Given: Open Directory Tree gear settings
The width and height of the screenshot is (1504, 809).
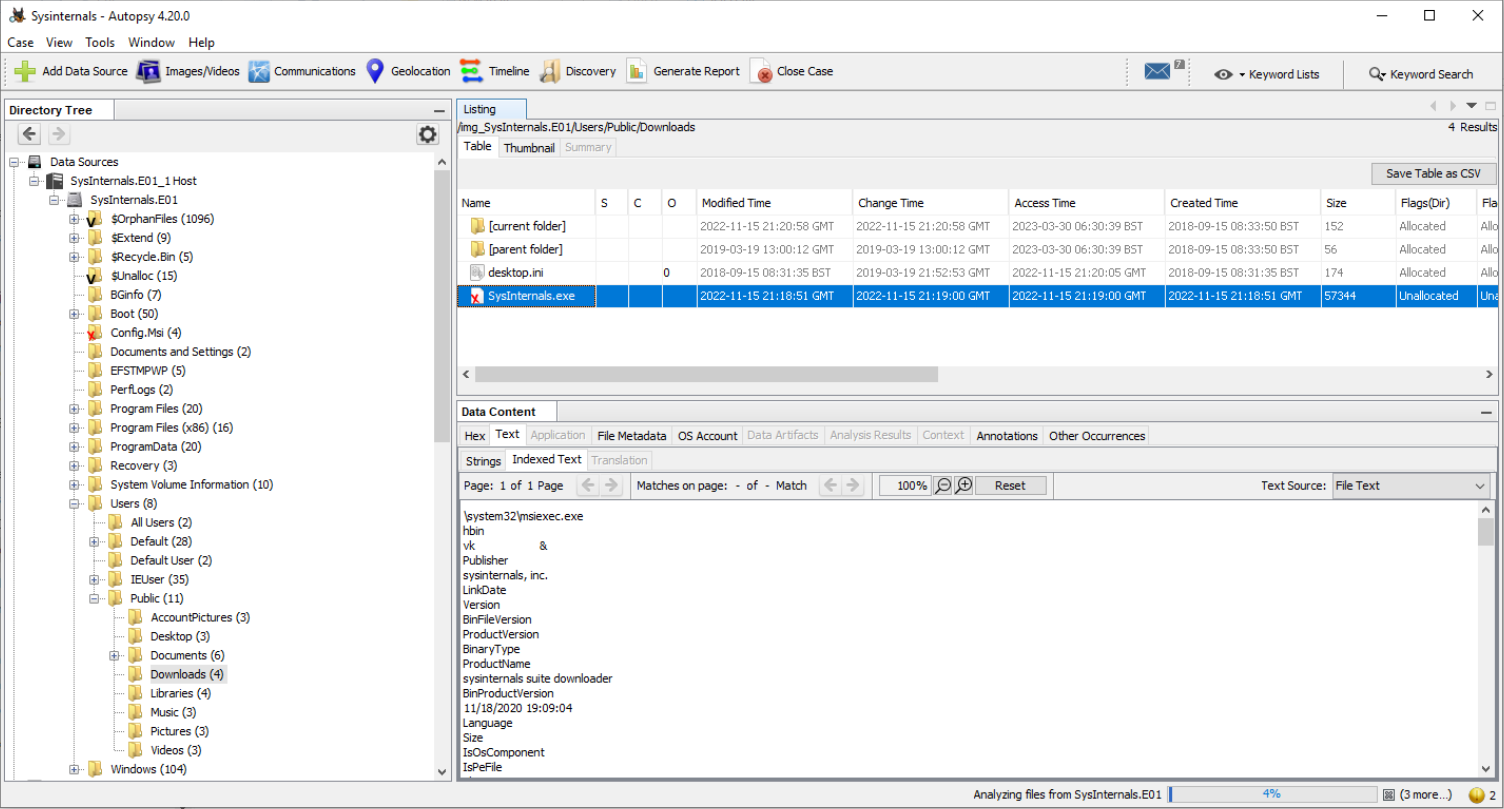Looking at the screenshot, I should coord(428,134).
